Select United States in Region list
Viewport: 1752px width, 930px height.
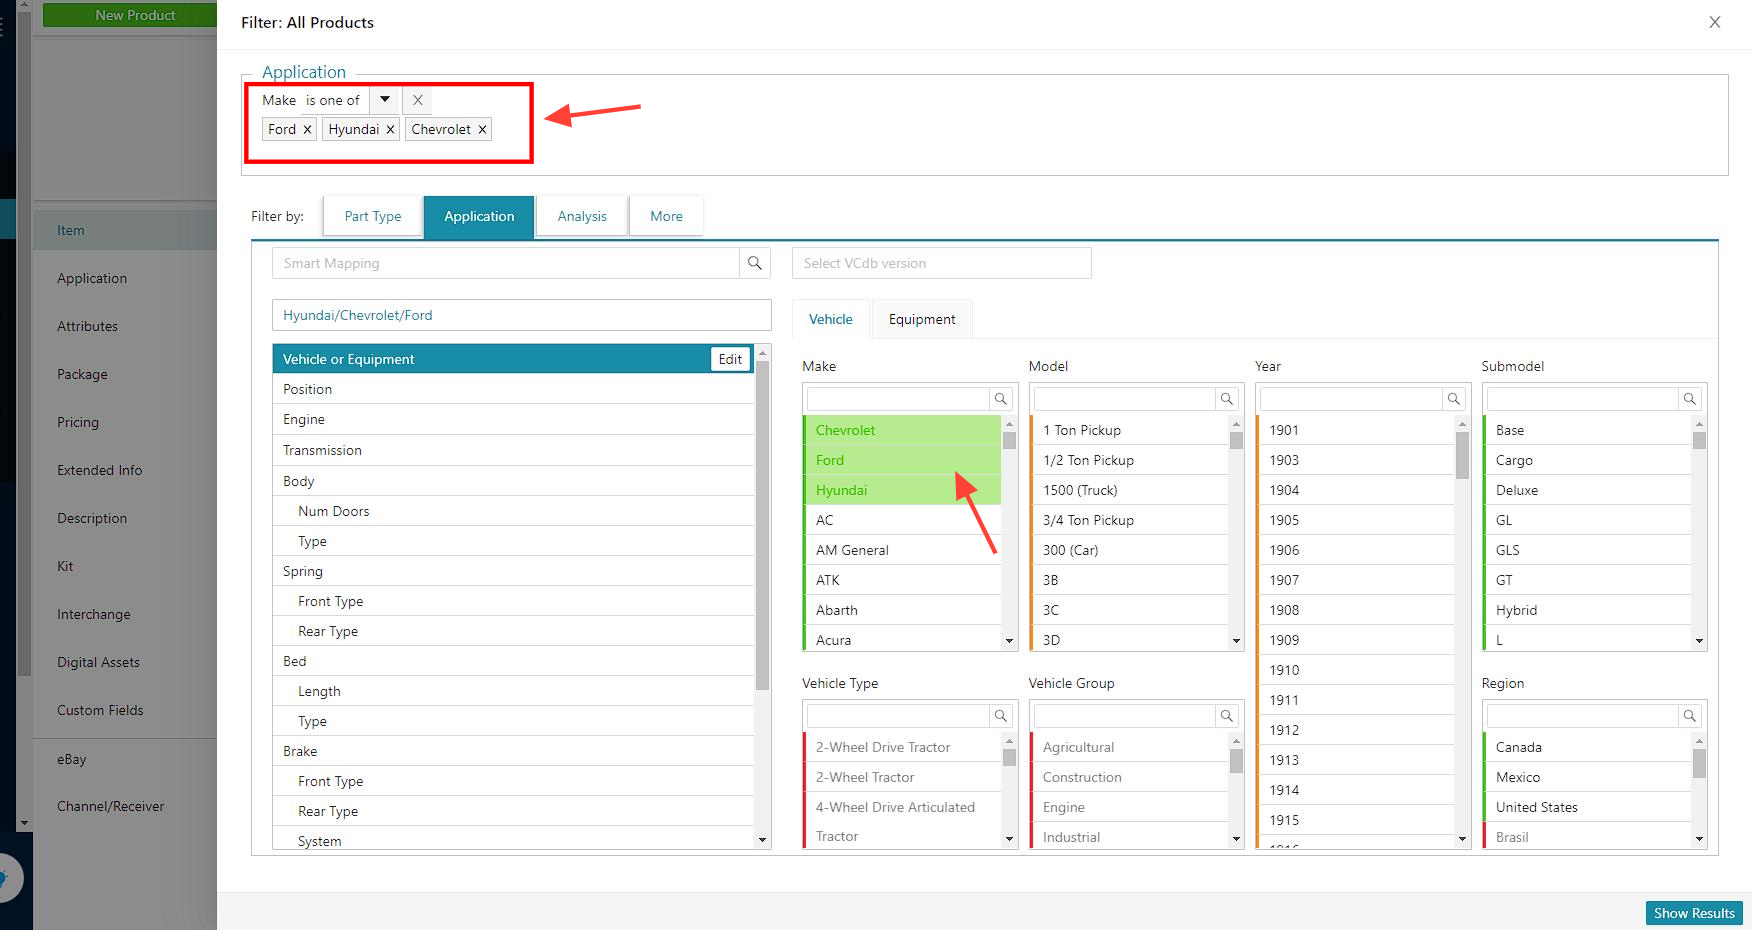[x=1587, y=807]
